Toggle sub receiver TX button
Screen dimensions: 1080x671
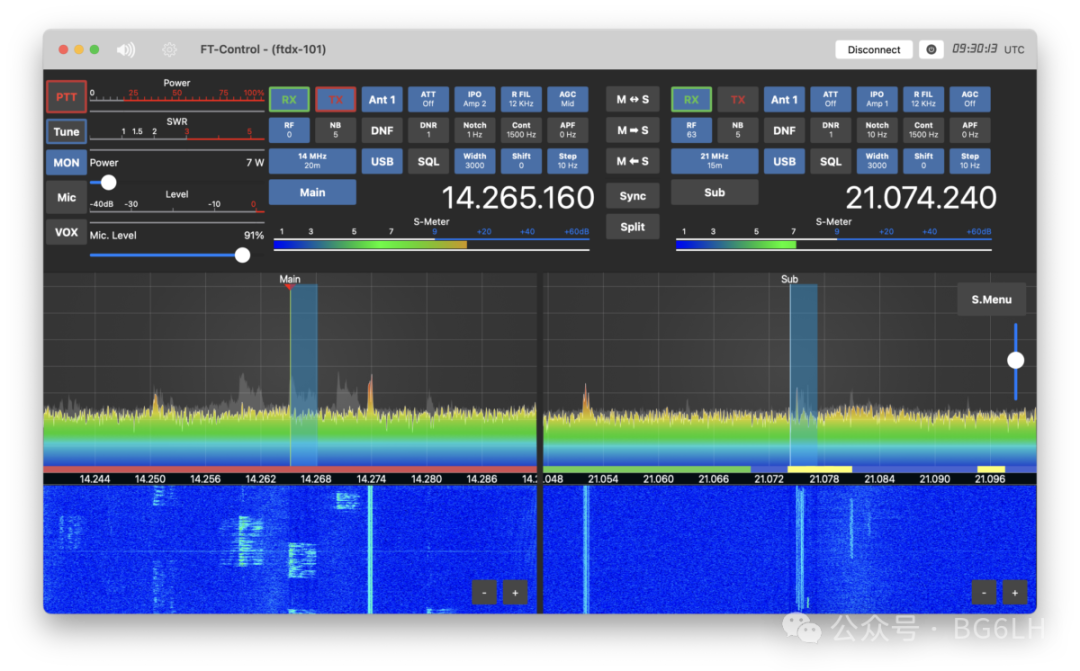tap(738, 99)
